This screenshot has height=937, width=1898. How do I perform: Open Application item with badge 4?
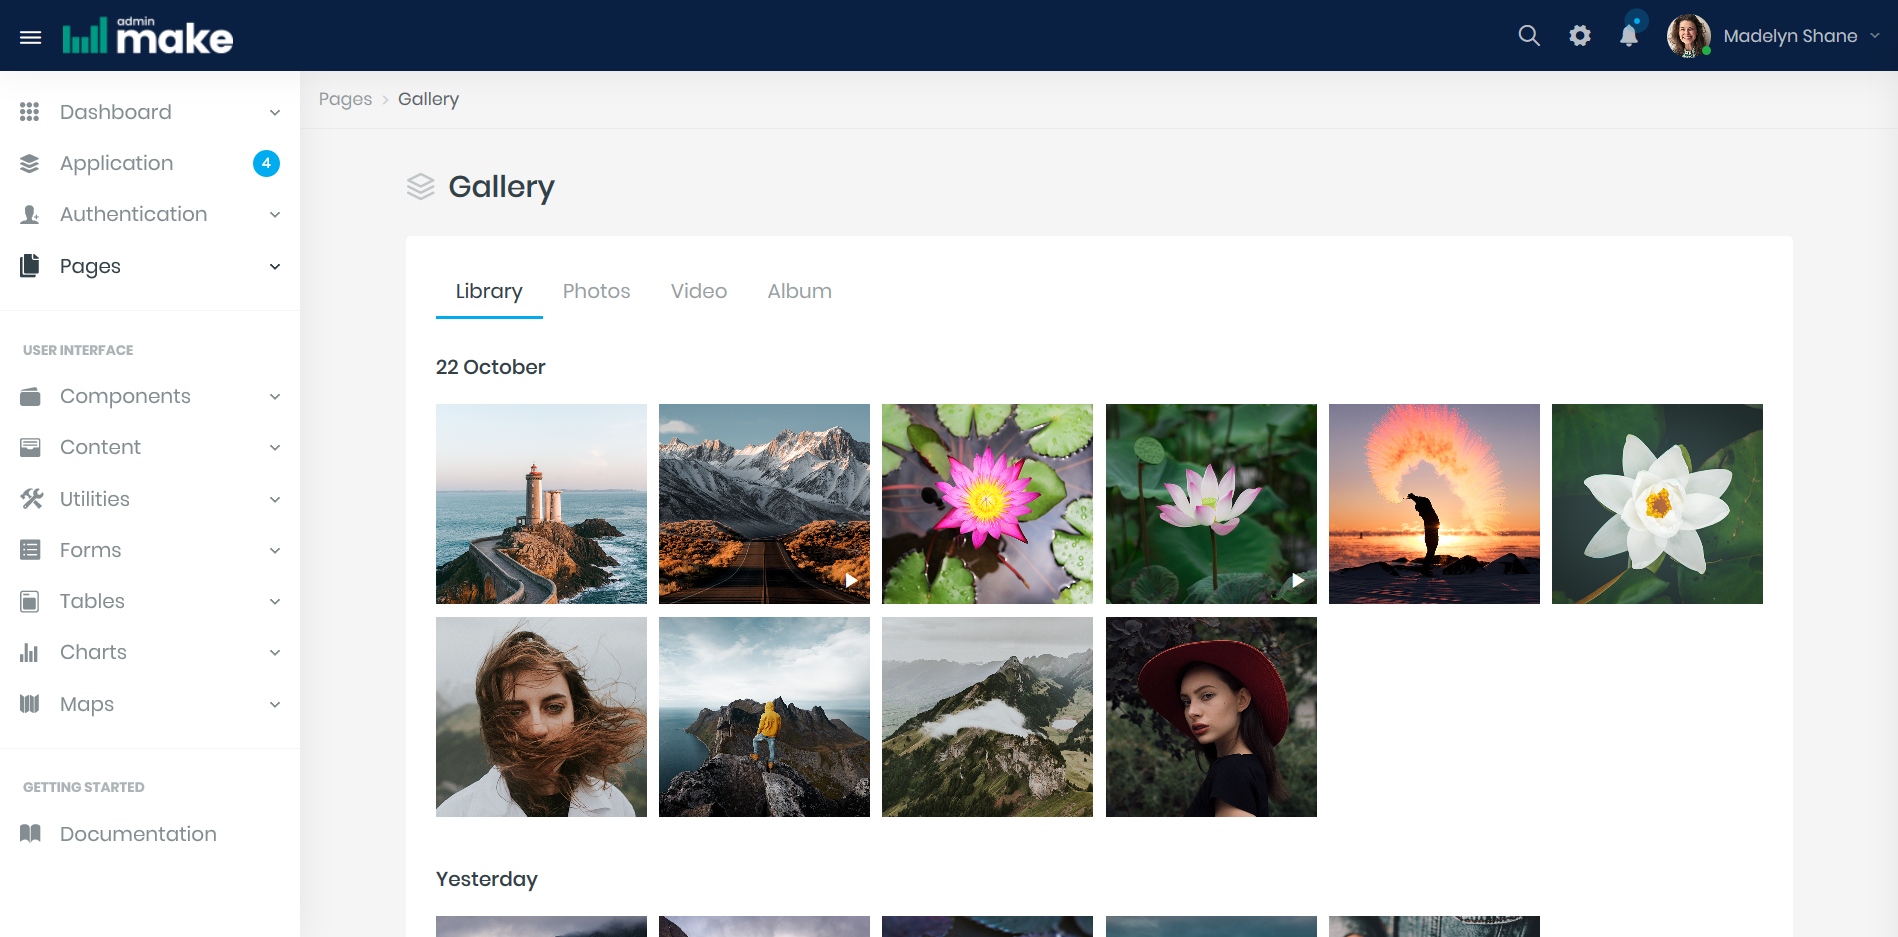click(117, 163)
